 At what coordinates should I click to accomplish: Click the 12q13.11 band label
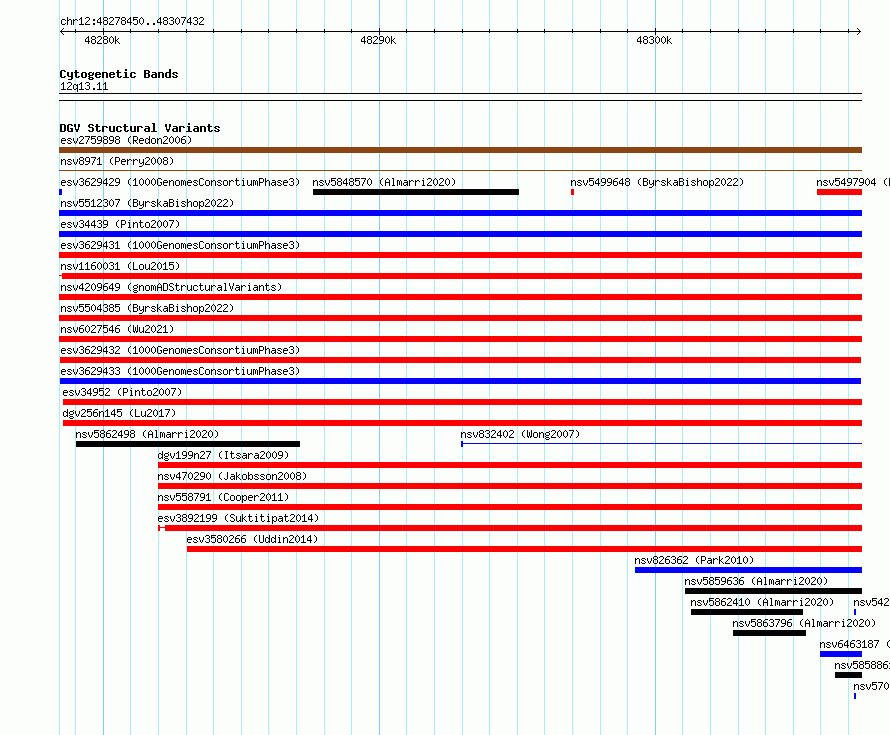coord(84,86)
